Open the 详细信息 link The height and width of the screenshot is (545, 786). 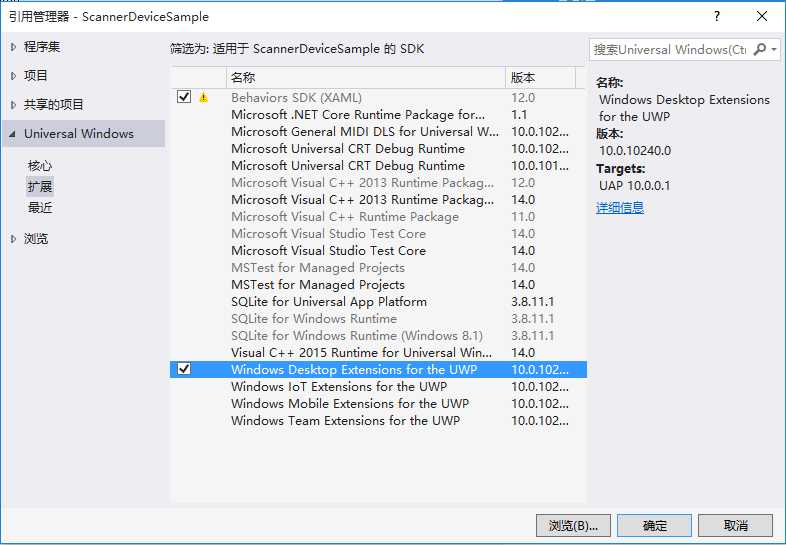620,208
